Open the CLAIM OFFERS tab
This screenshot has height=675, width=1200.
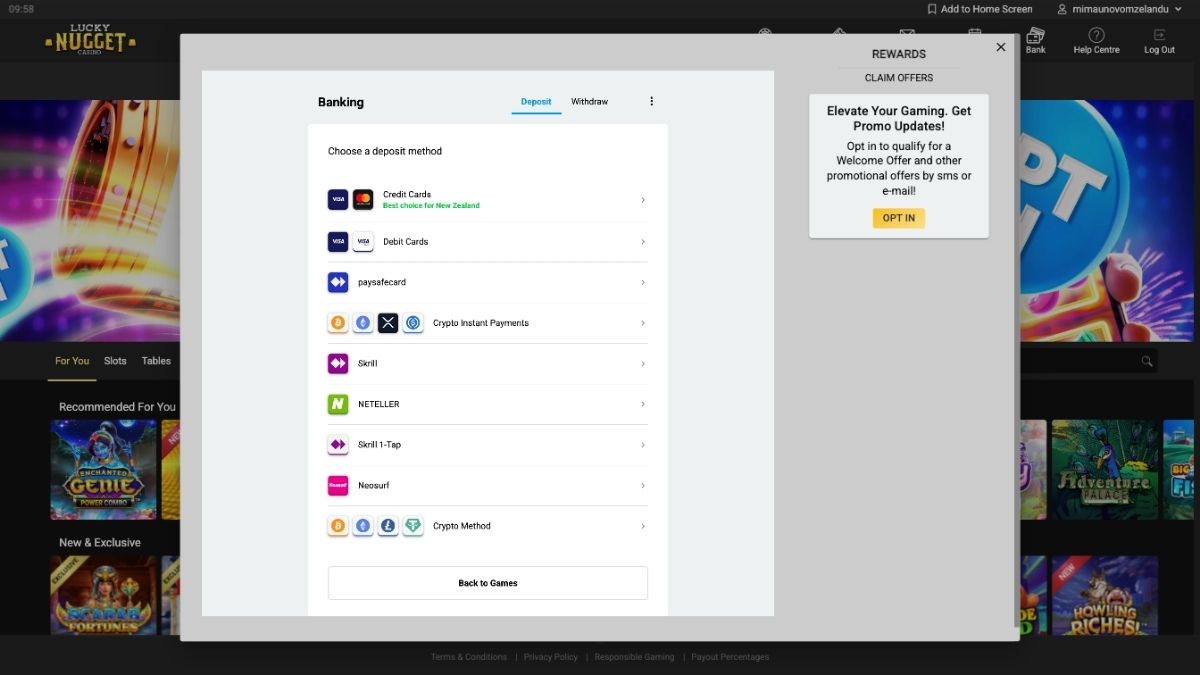[x=899, y=77]
